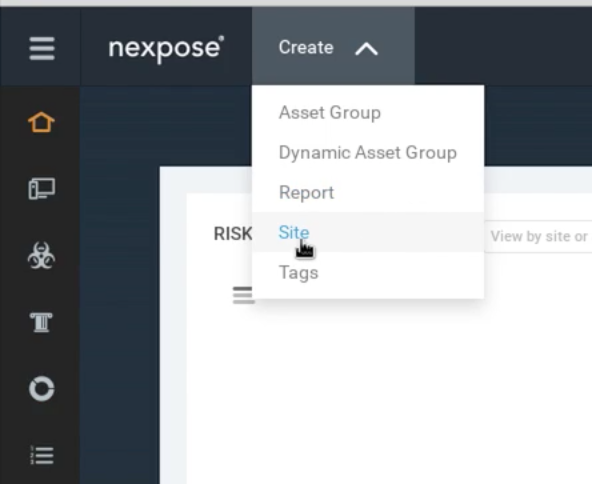Open the hamburger navigation menu in header

coord(42,48)
